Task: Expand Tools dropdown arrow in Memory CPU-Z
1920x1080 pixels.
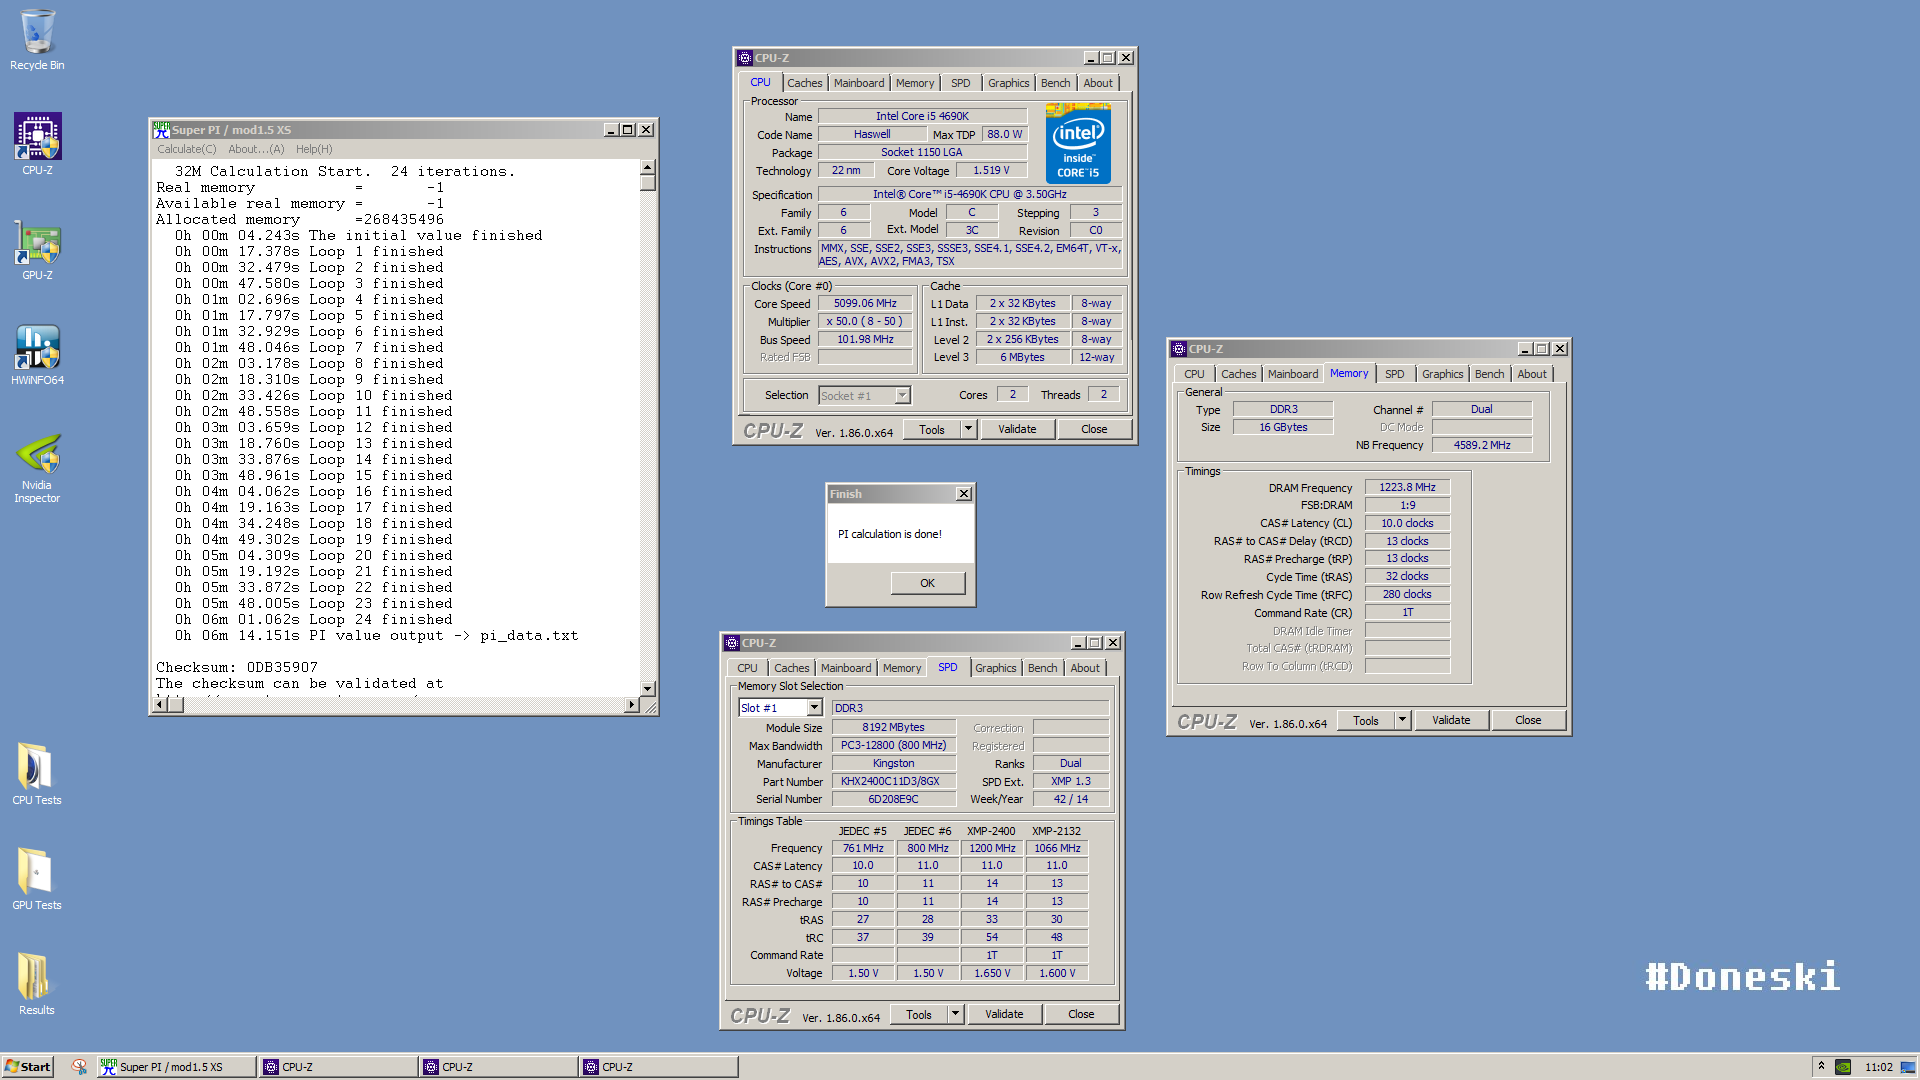Action: click(1401, 720)
